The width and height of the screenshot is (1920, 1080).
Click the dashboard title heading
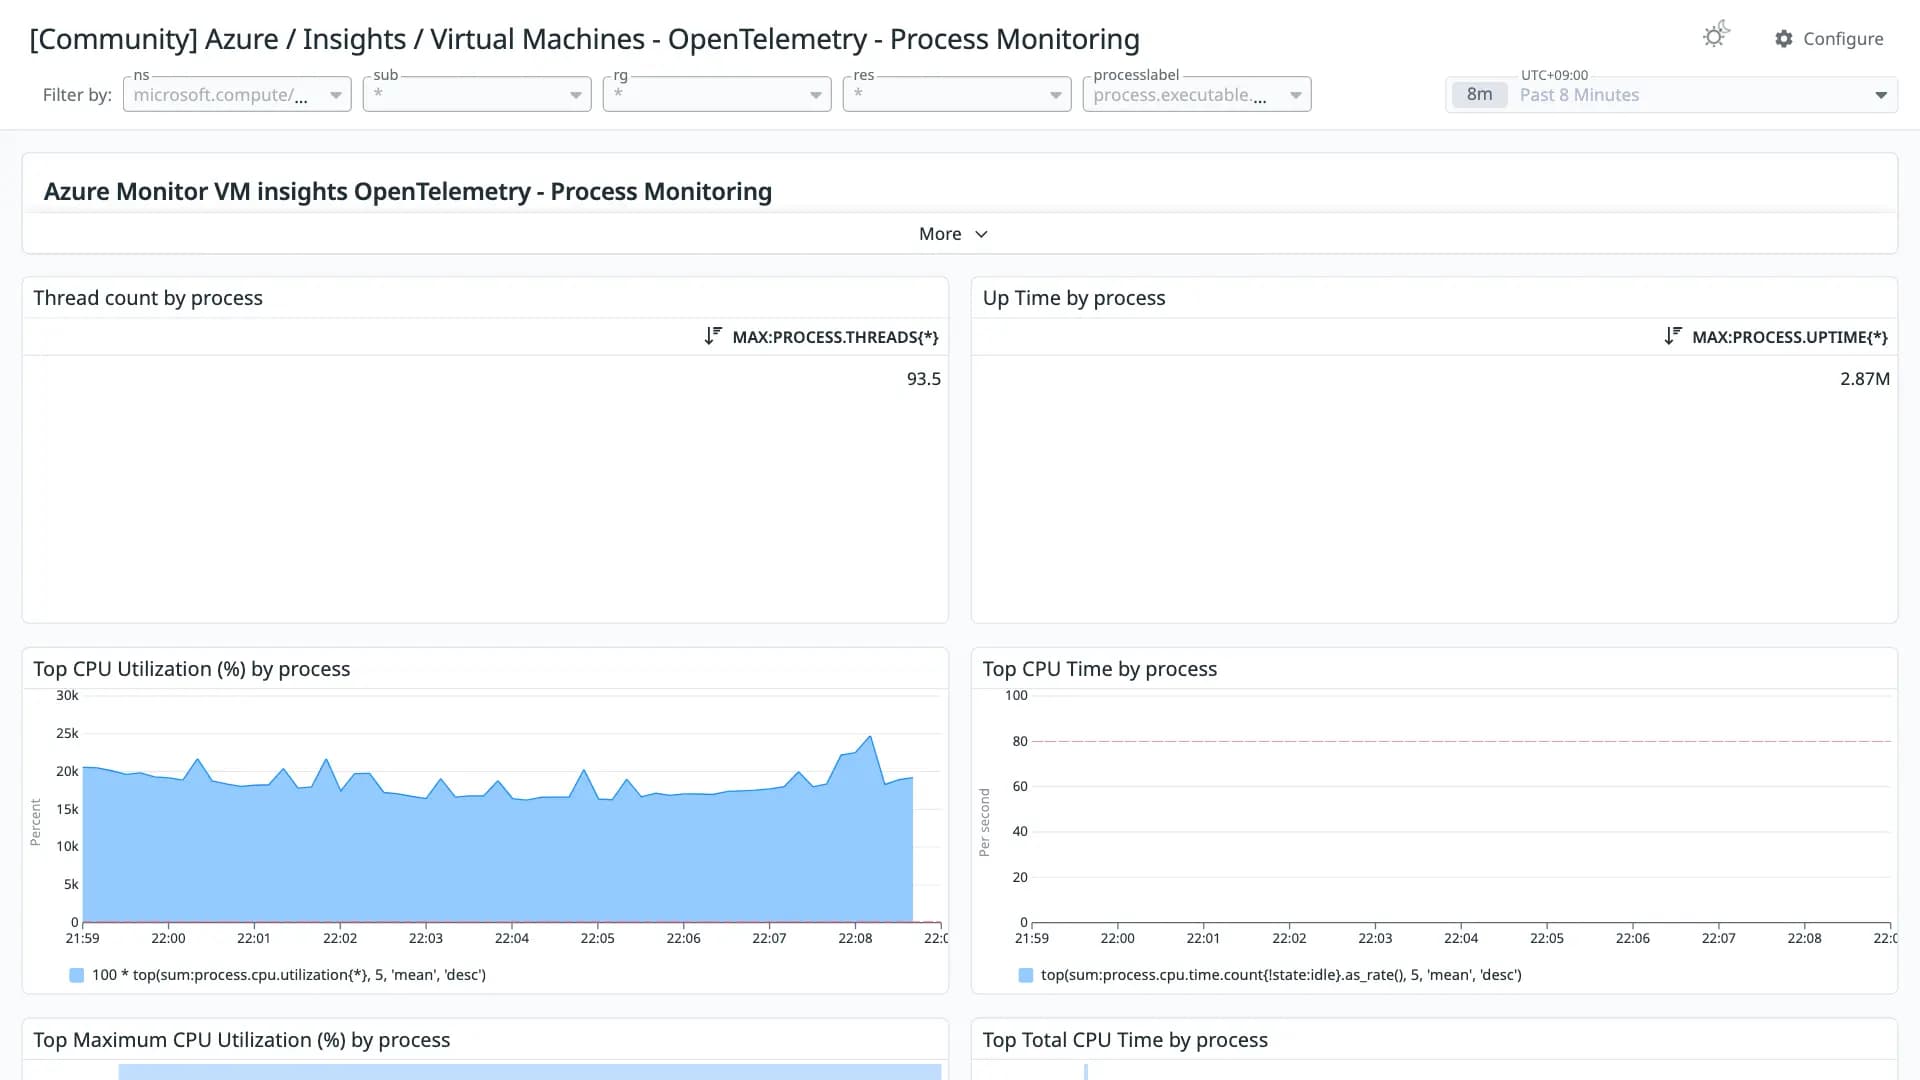(x=584, y=39)
